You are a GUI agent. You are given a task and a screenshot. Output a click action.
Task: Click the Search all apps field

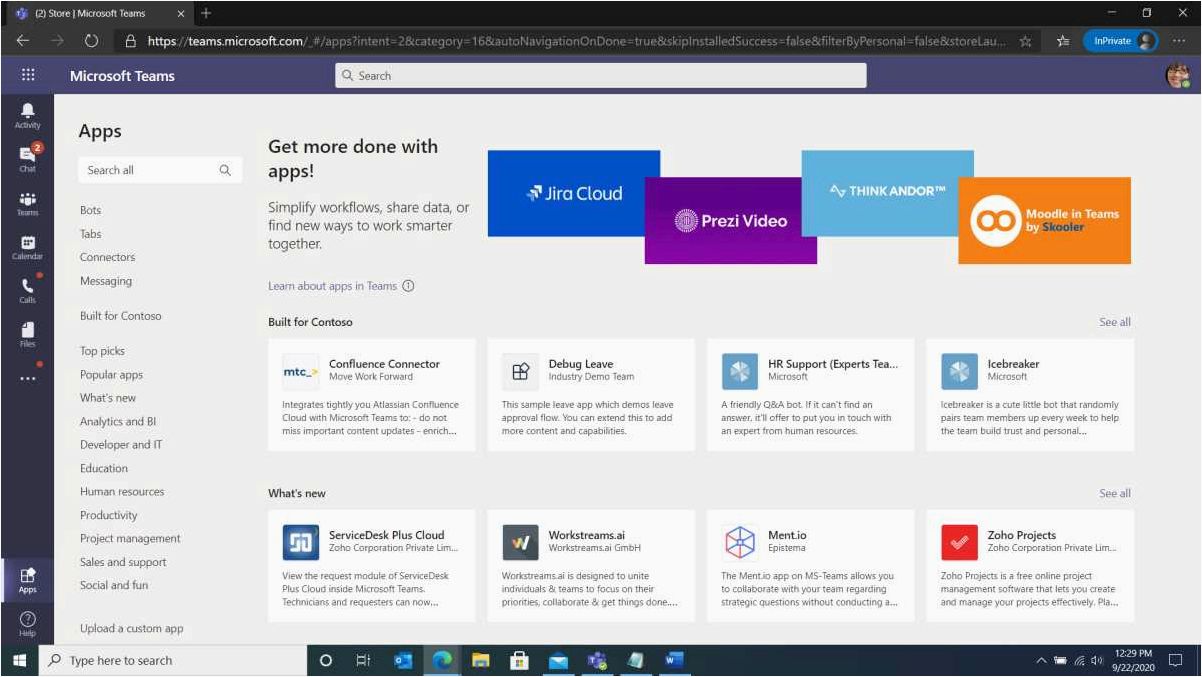pyautogui.click(x=160, y=170)
